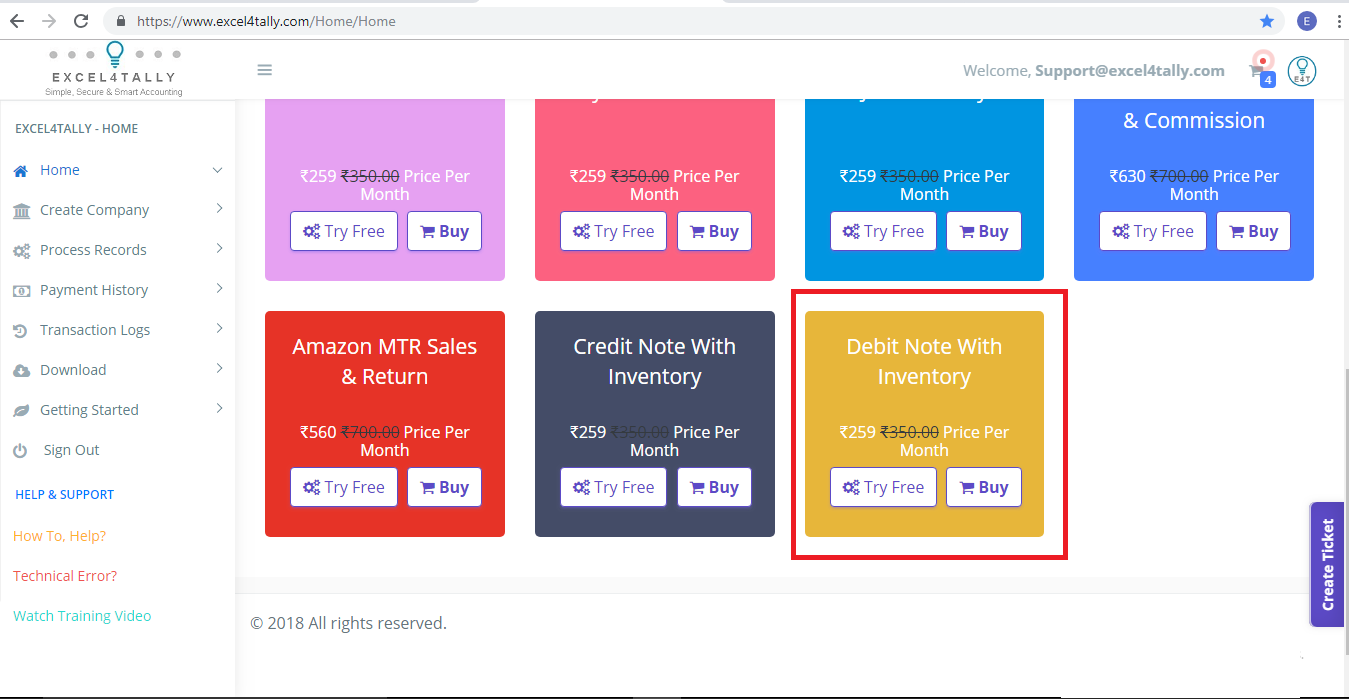Screen dimensions: 1349x699
Task: Try Free on the pink card
Action: (x=613, y=231)
